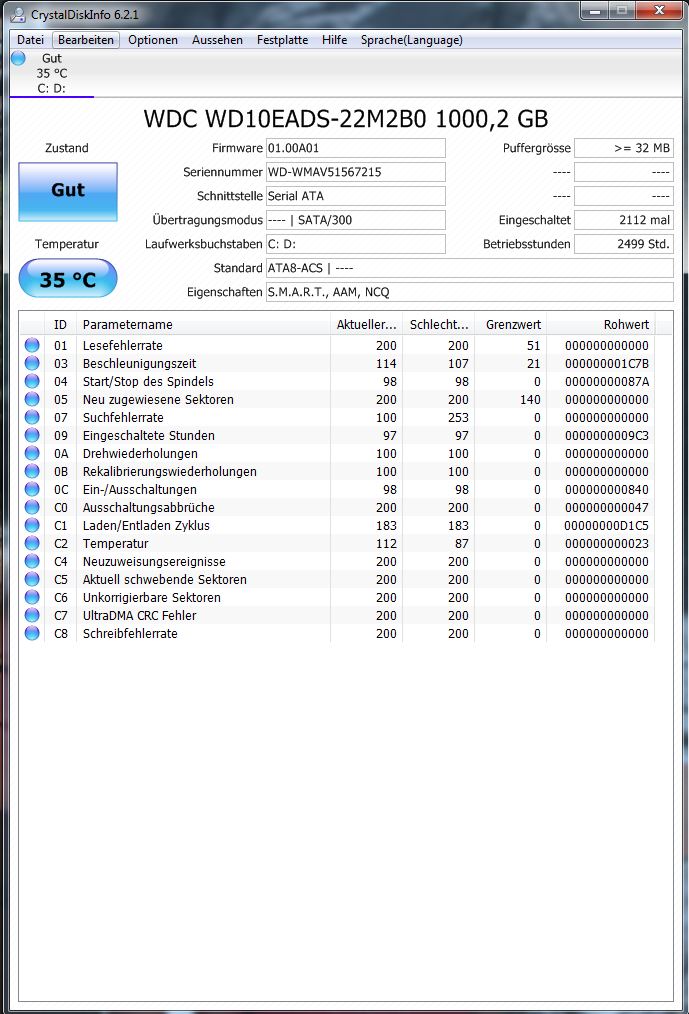Click raw value 0000000009C3
The image size is (689, 1014).
[x=607, y=435]
